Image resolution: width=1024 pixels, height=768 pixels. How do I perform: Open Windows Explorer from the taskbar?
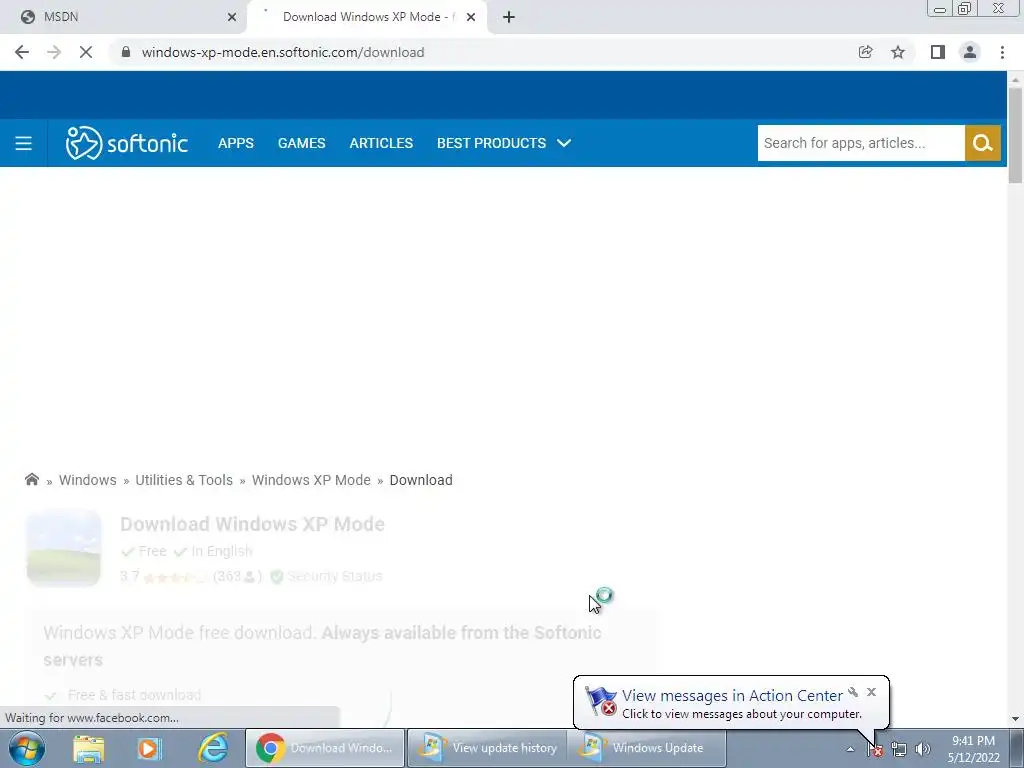(x=89, y=748)
